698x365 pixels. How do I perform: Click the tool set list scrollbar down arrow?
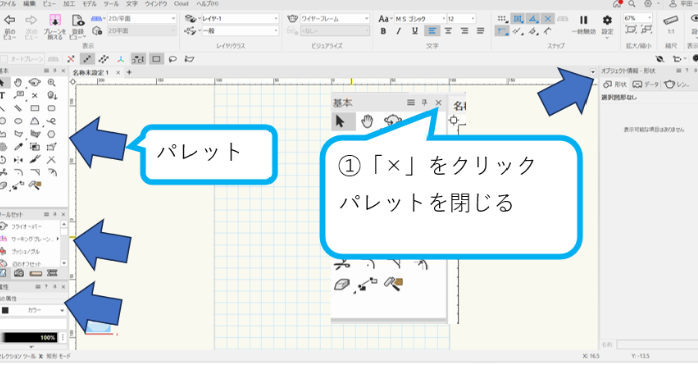(64, 263)
